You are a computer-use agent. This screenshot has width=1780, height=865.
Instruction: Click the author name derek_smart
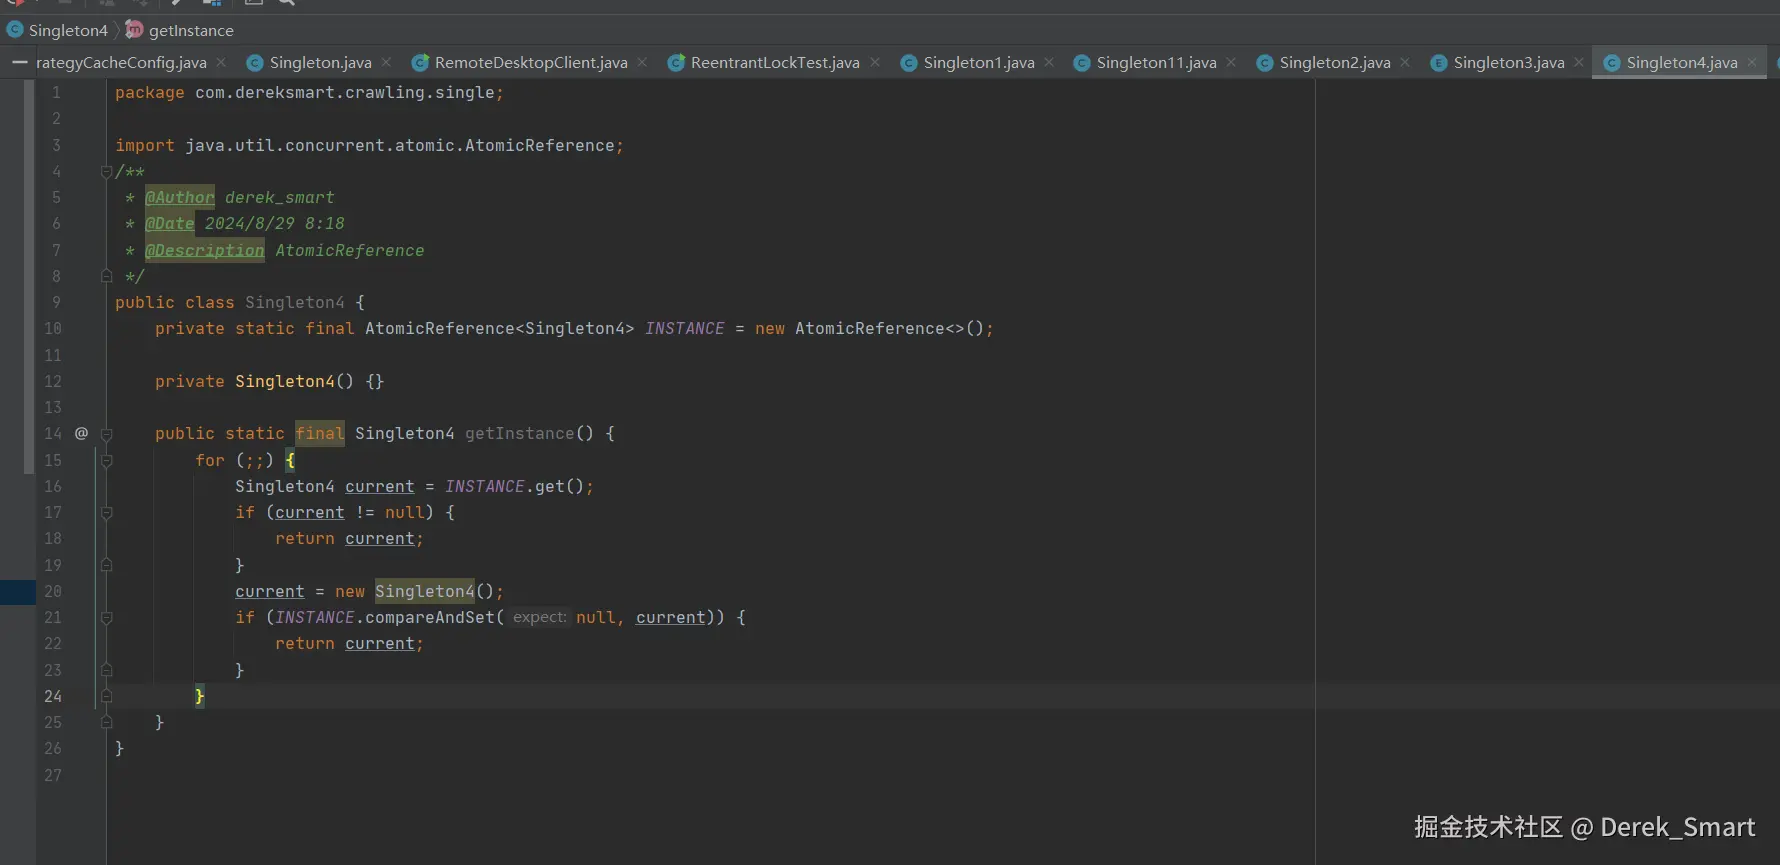pyautogui.click(x=280, y=197)
